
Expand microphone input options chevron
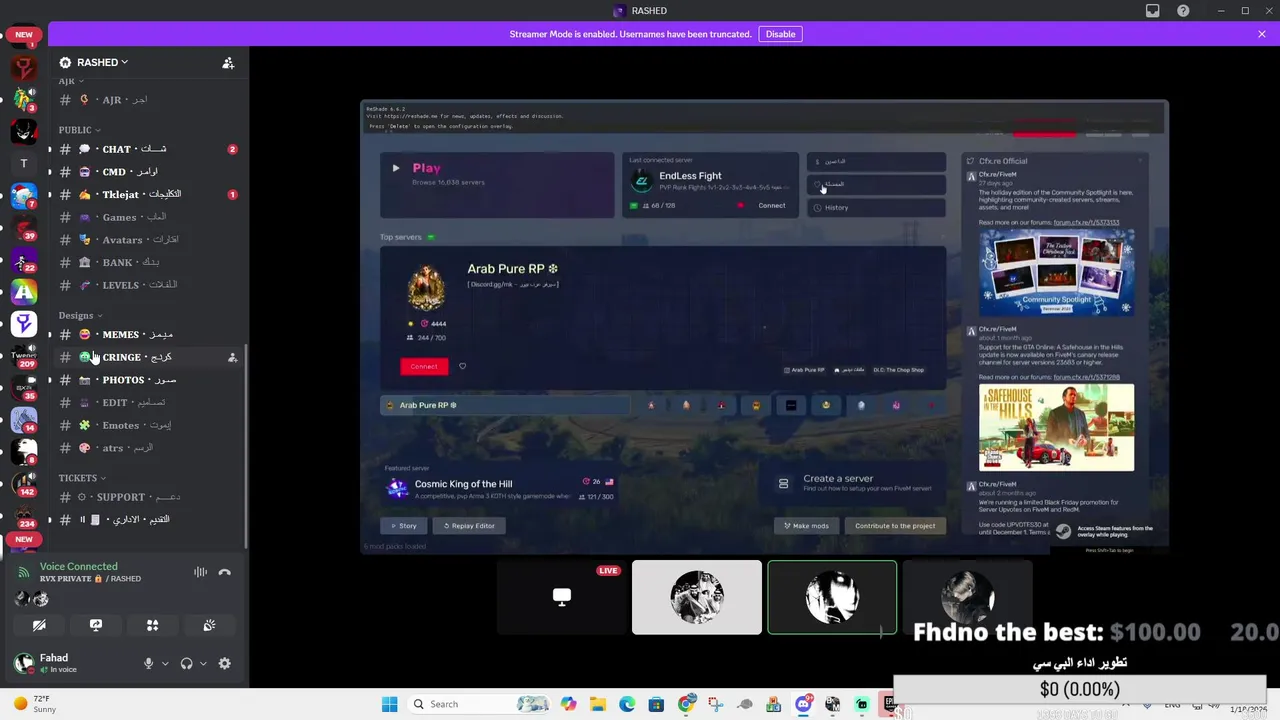point(164,663)
